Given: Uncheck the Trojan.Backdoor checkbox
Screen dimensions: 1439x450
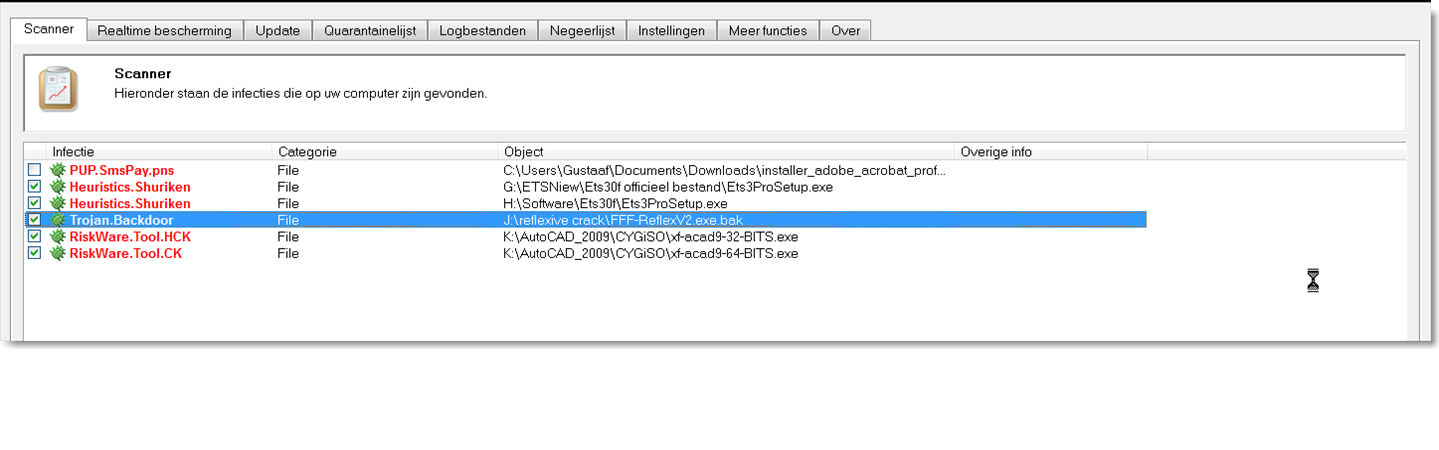Looking at the screenshot, I should tap(35, 220).
